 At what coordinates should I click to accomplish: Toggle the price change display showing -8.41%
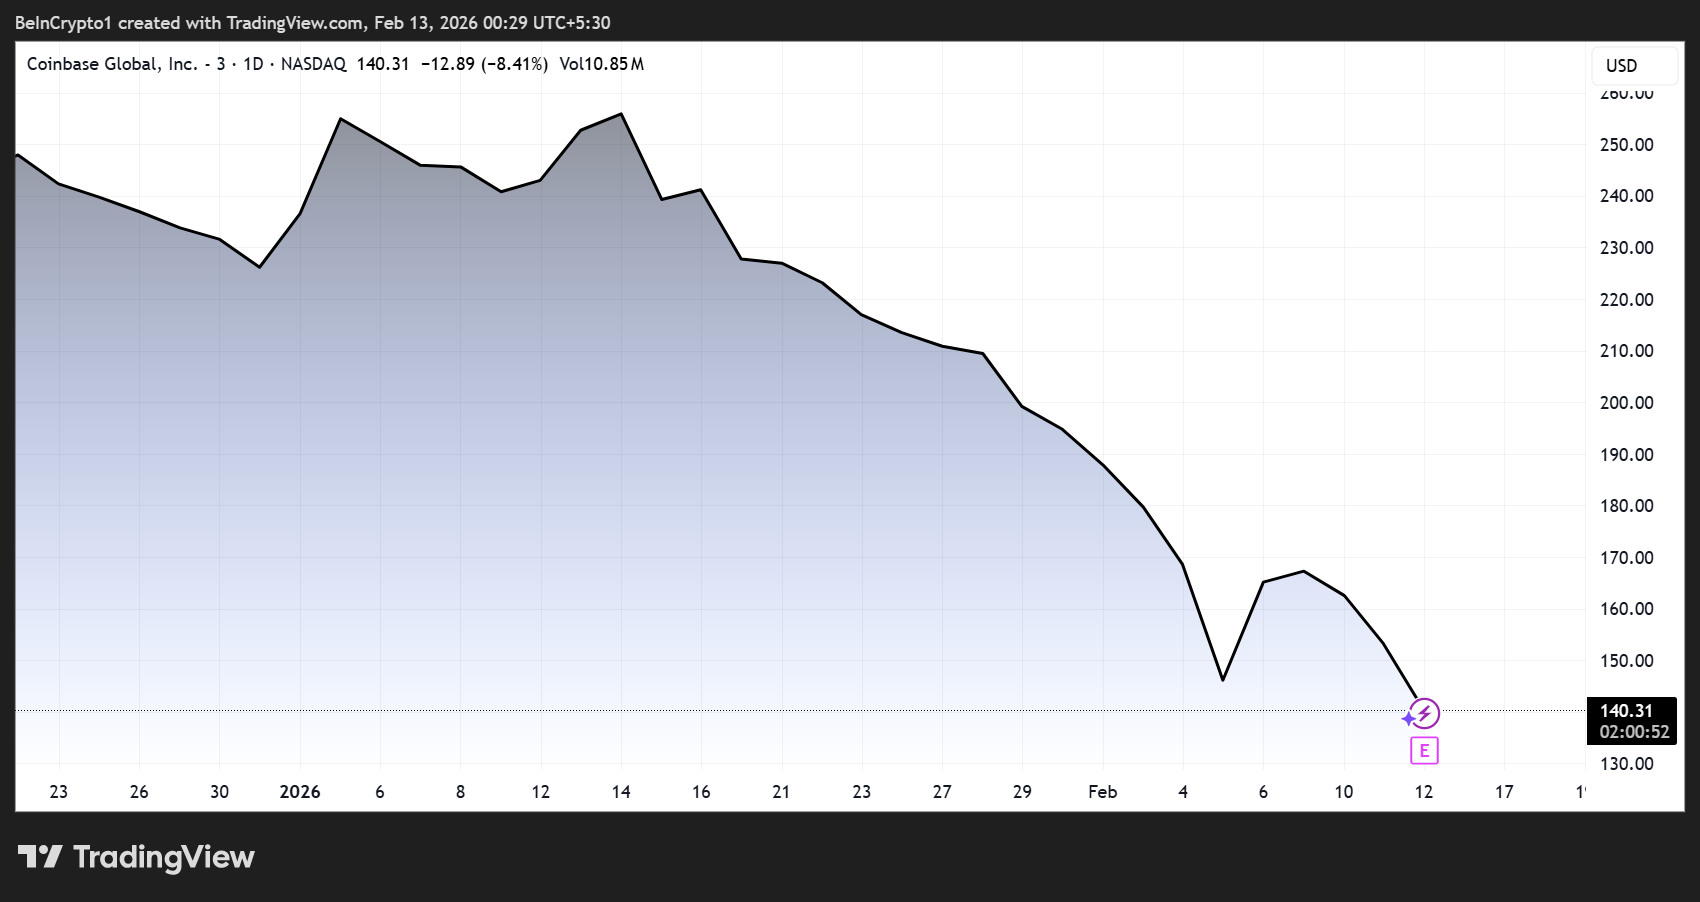515,63
